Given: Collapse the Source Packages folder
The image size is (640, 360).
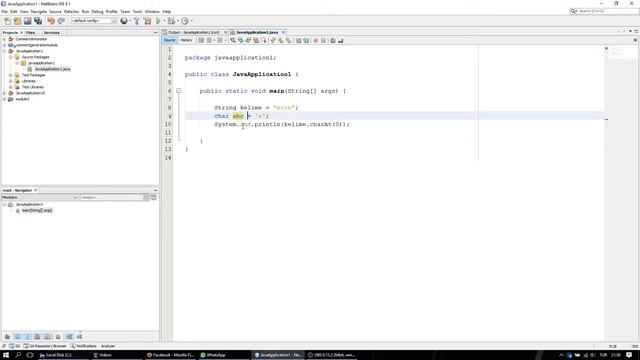Looking at the screenshot, I should [x=11, y=57].
